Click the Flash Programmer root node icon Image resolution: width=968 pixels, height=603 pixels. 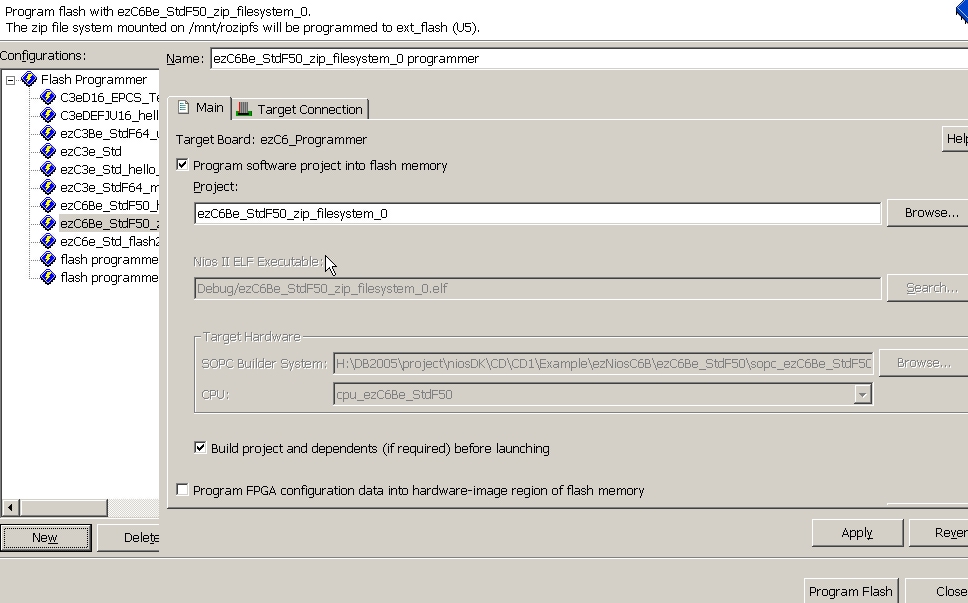(x=28, y=80)
